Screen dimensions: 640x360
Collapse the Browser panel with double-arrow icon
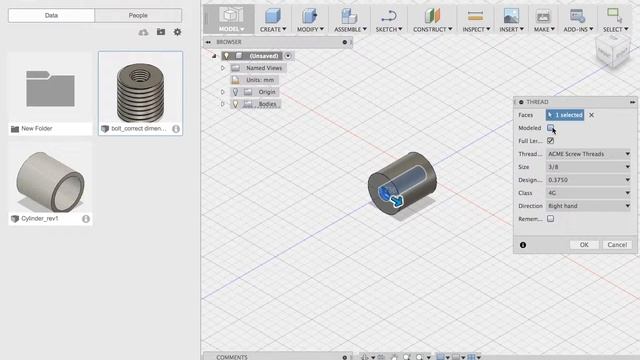[x=209, y=42]
